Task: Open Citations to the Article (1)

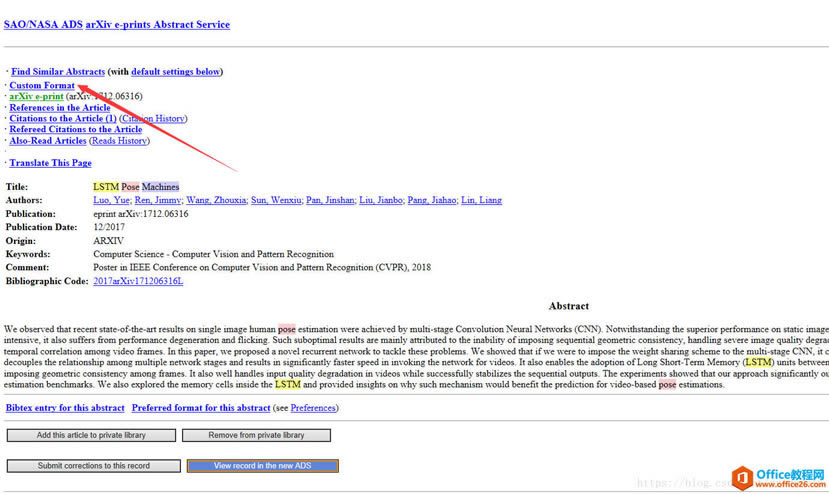Action: pos(63,118)
